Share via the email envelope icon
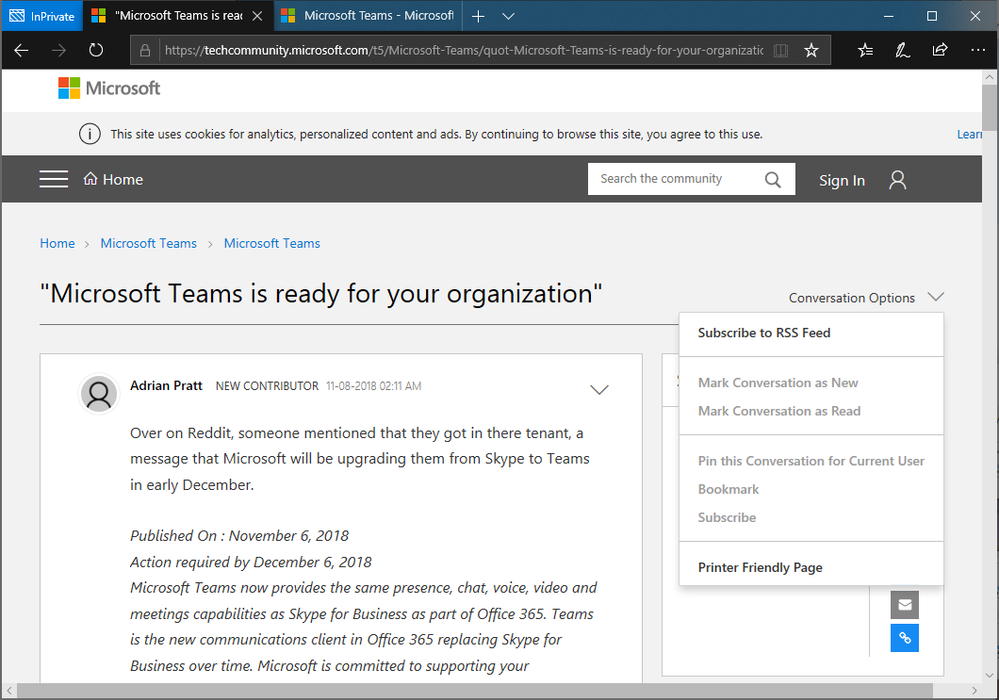Image resolution: width=999 pixels, height=700 pixels. tap(905, 604)
